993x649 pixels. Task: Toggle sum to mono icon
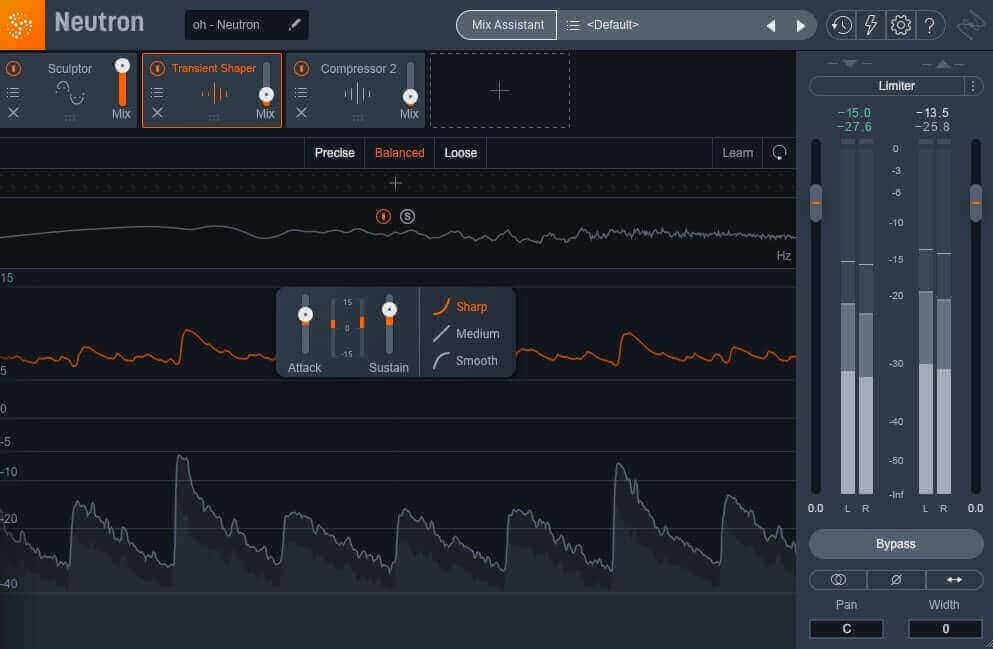click(x=838, y=579)
